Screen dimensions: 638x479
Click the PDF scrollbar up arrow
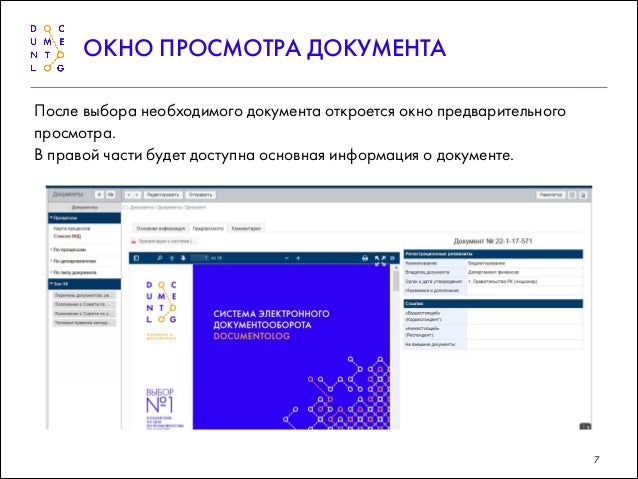(x=396, y=267)
